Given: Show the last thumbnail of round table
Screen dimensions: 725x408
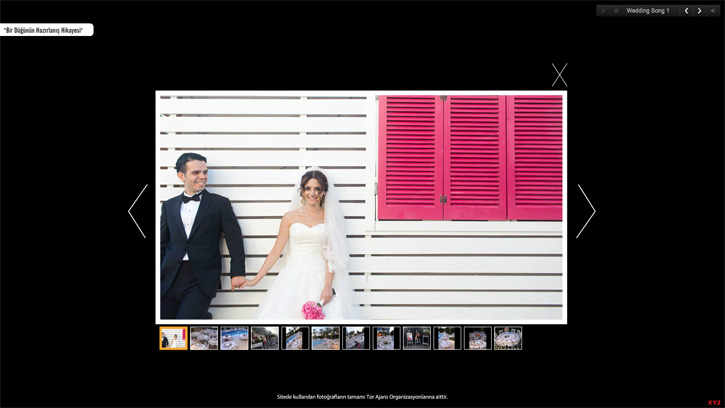Looking at the screenshot, I should coord(508,338).
